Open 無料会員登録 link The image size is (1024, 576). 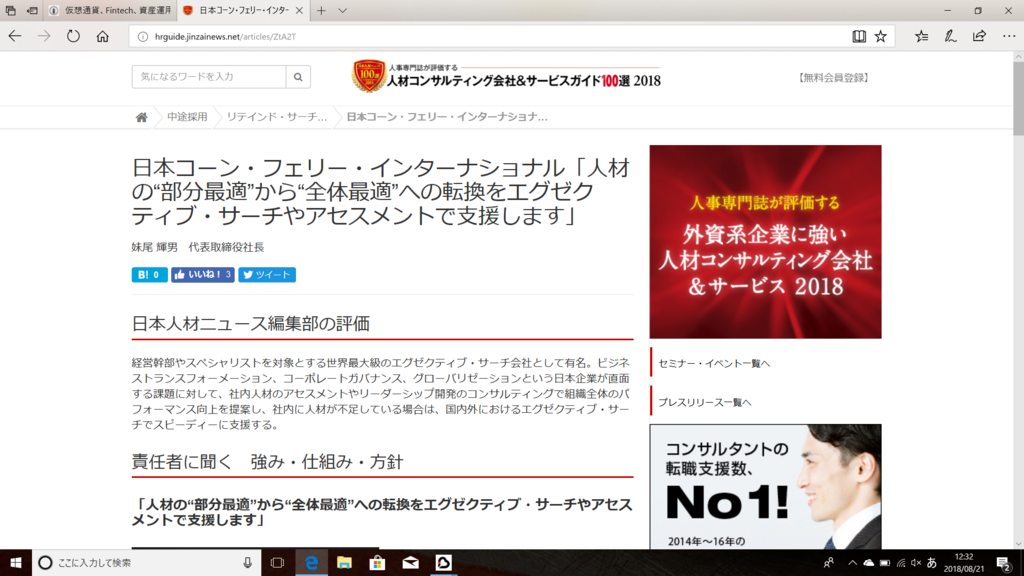[x=833, y=78]
